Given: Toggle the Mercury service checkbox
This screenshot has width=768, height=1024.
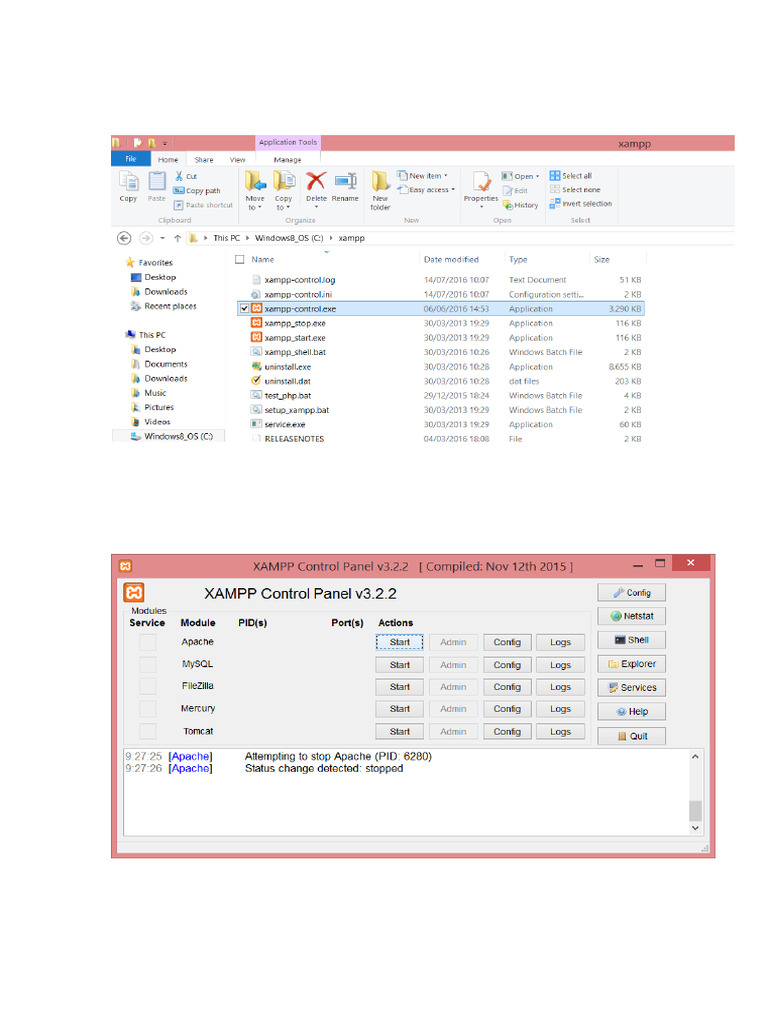Looking at the screenshot, I should coord(148,709).
